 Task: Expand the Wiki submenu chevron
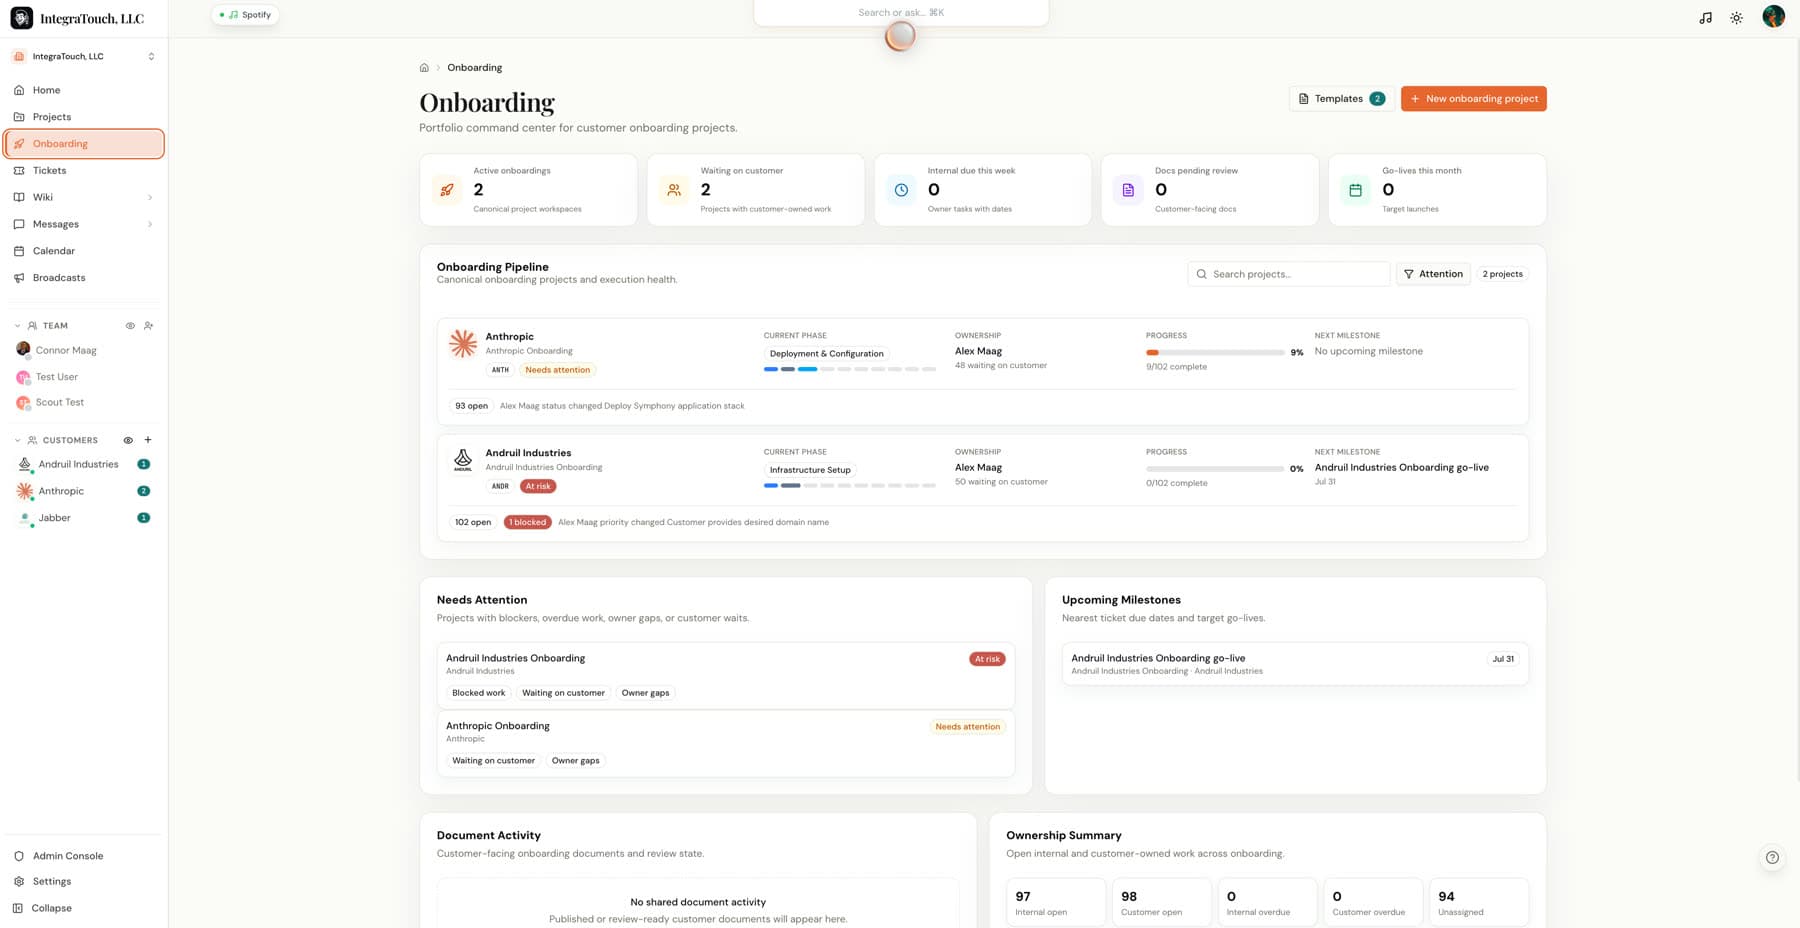coord(150,197)
